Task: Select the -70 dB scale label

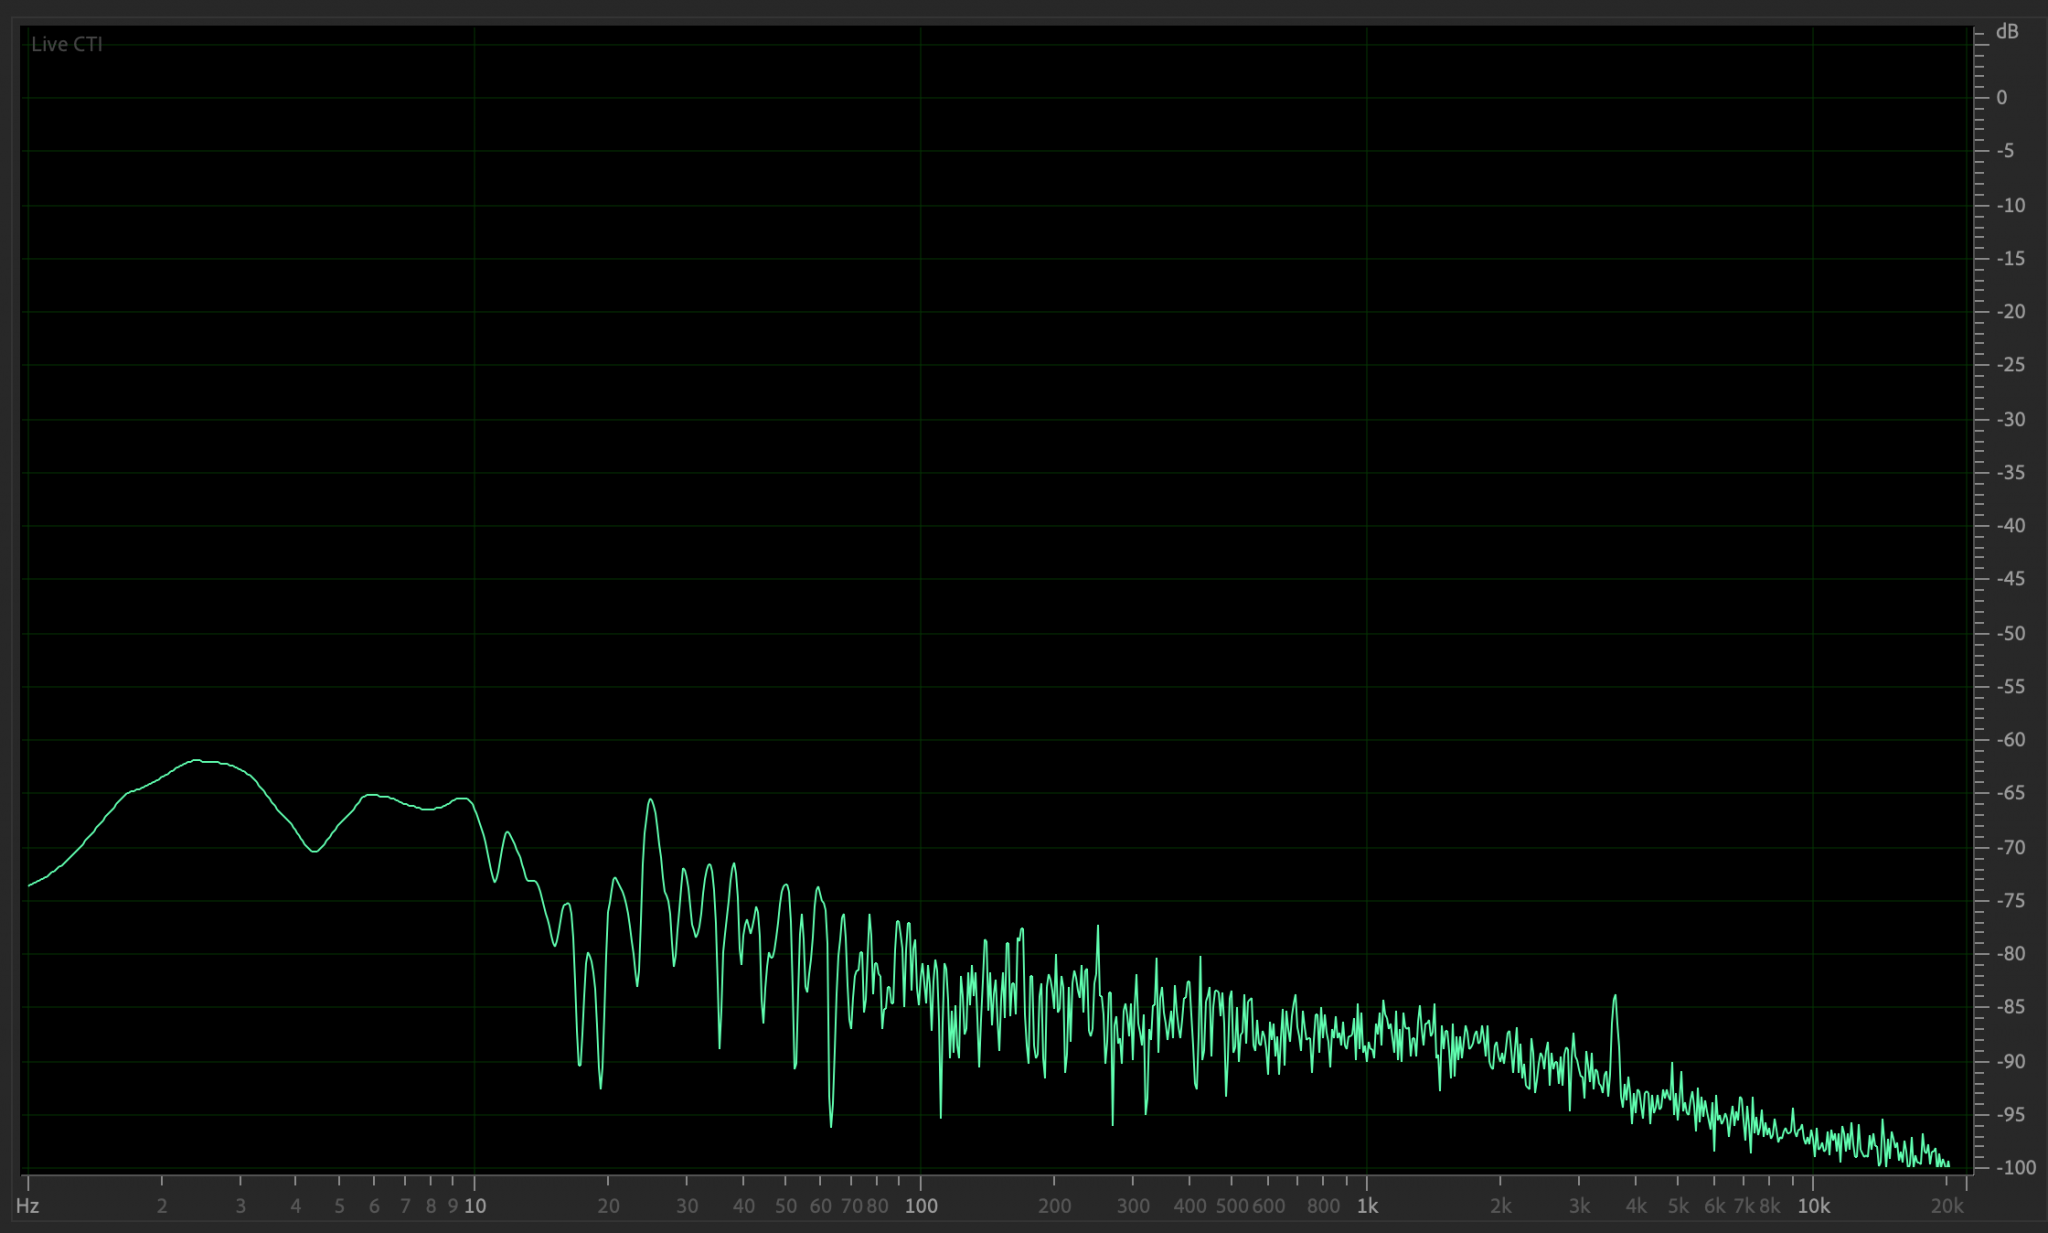Action: pos(2010,847)
